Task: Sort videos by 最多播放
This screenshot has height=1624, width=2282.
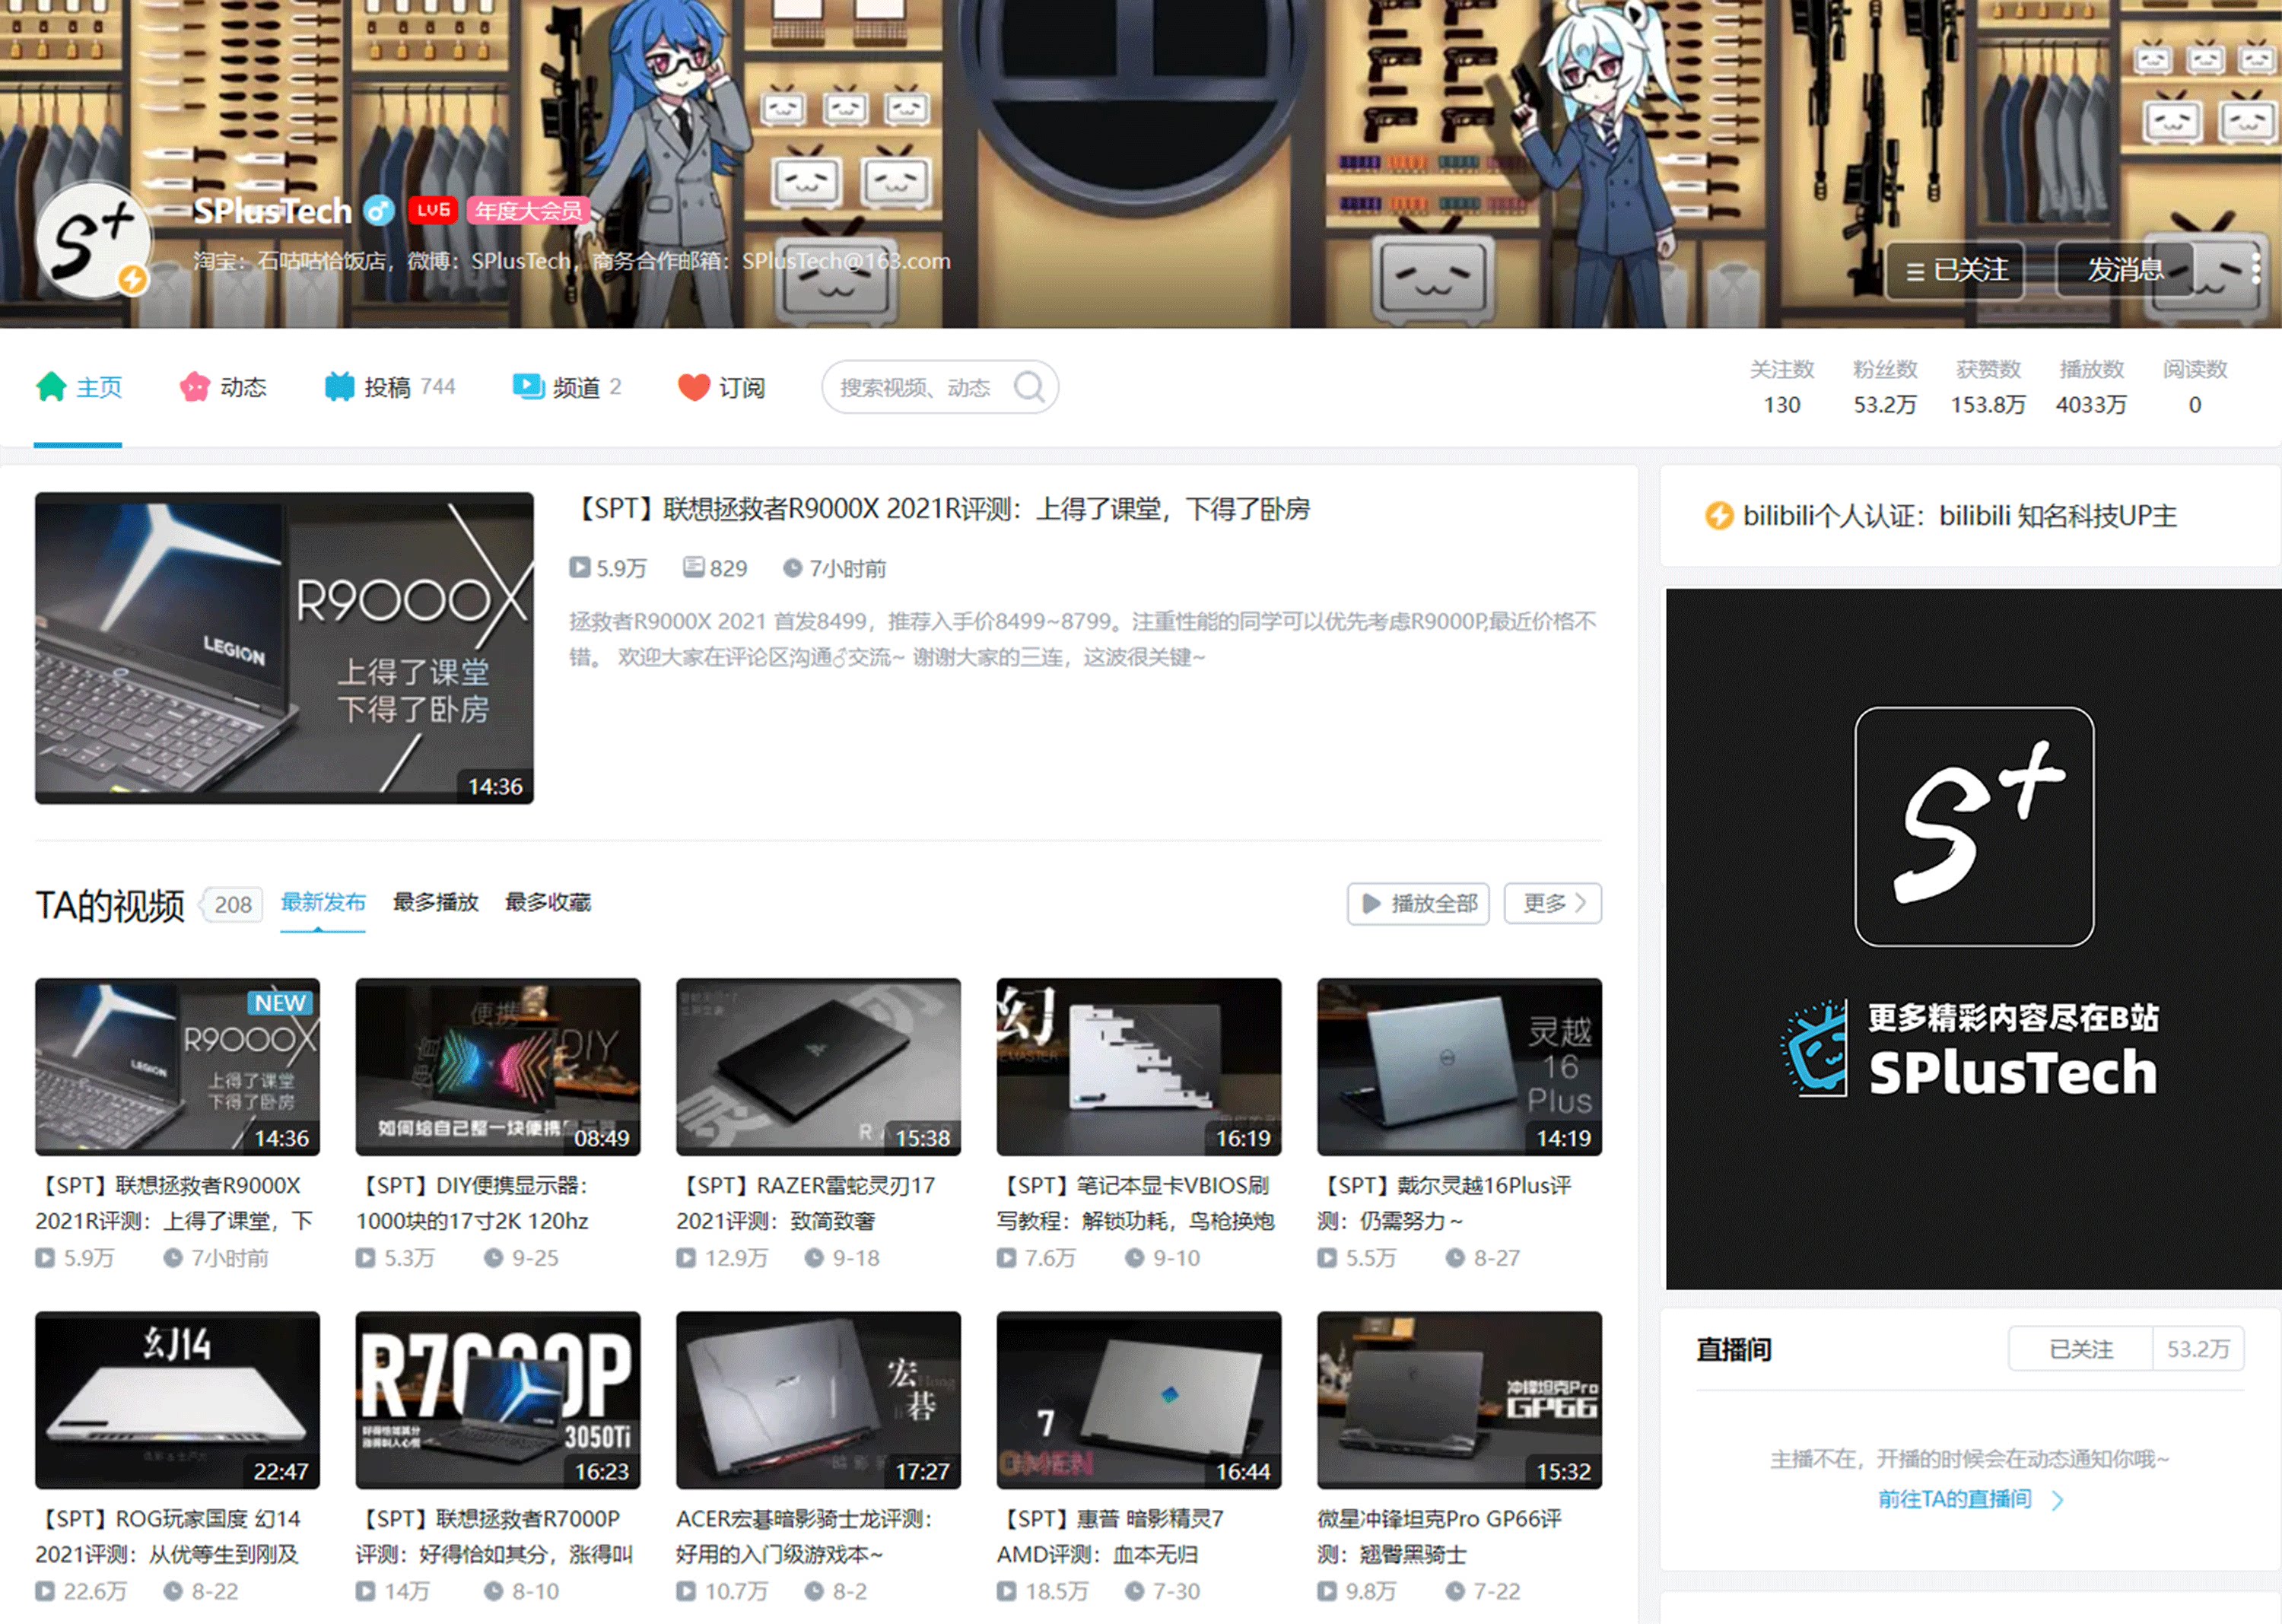Action: [435, 902]
